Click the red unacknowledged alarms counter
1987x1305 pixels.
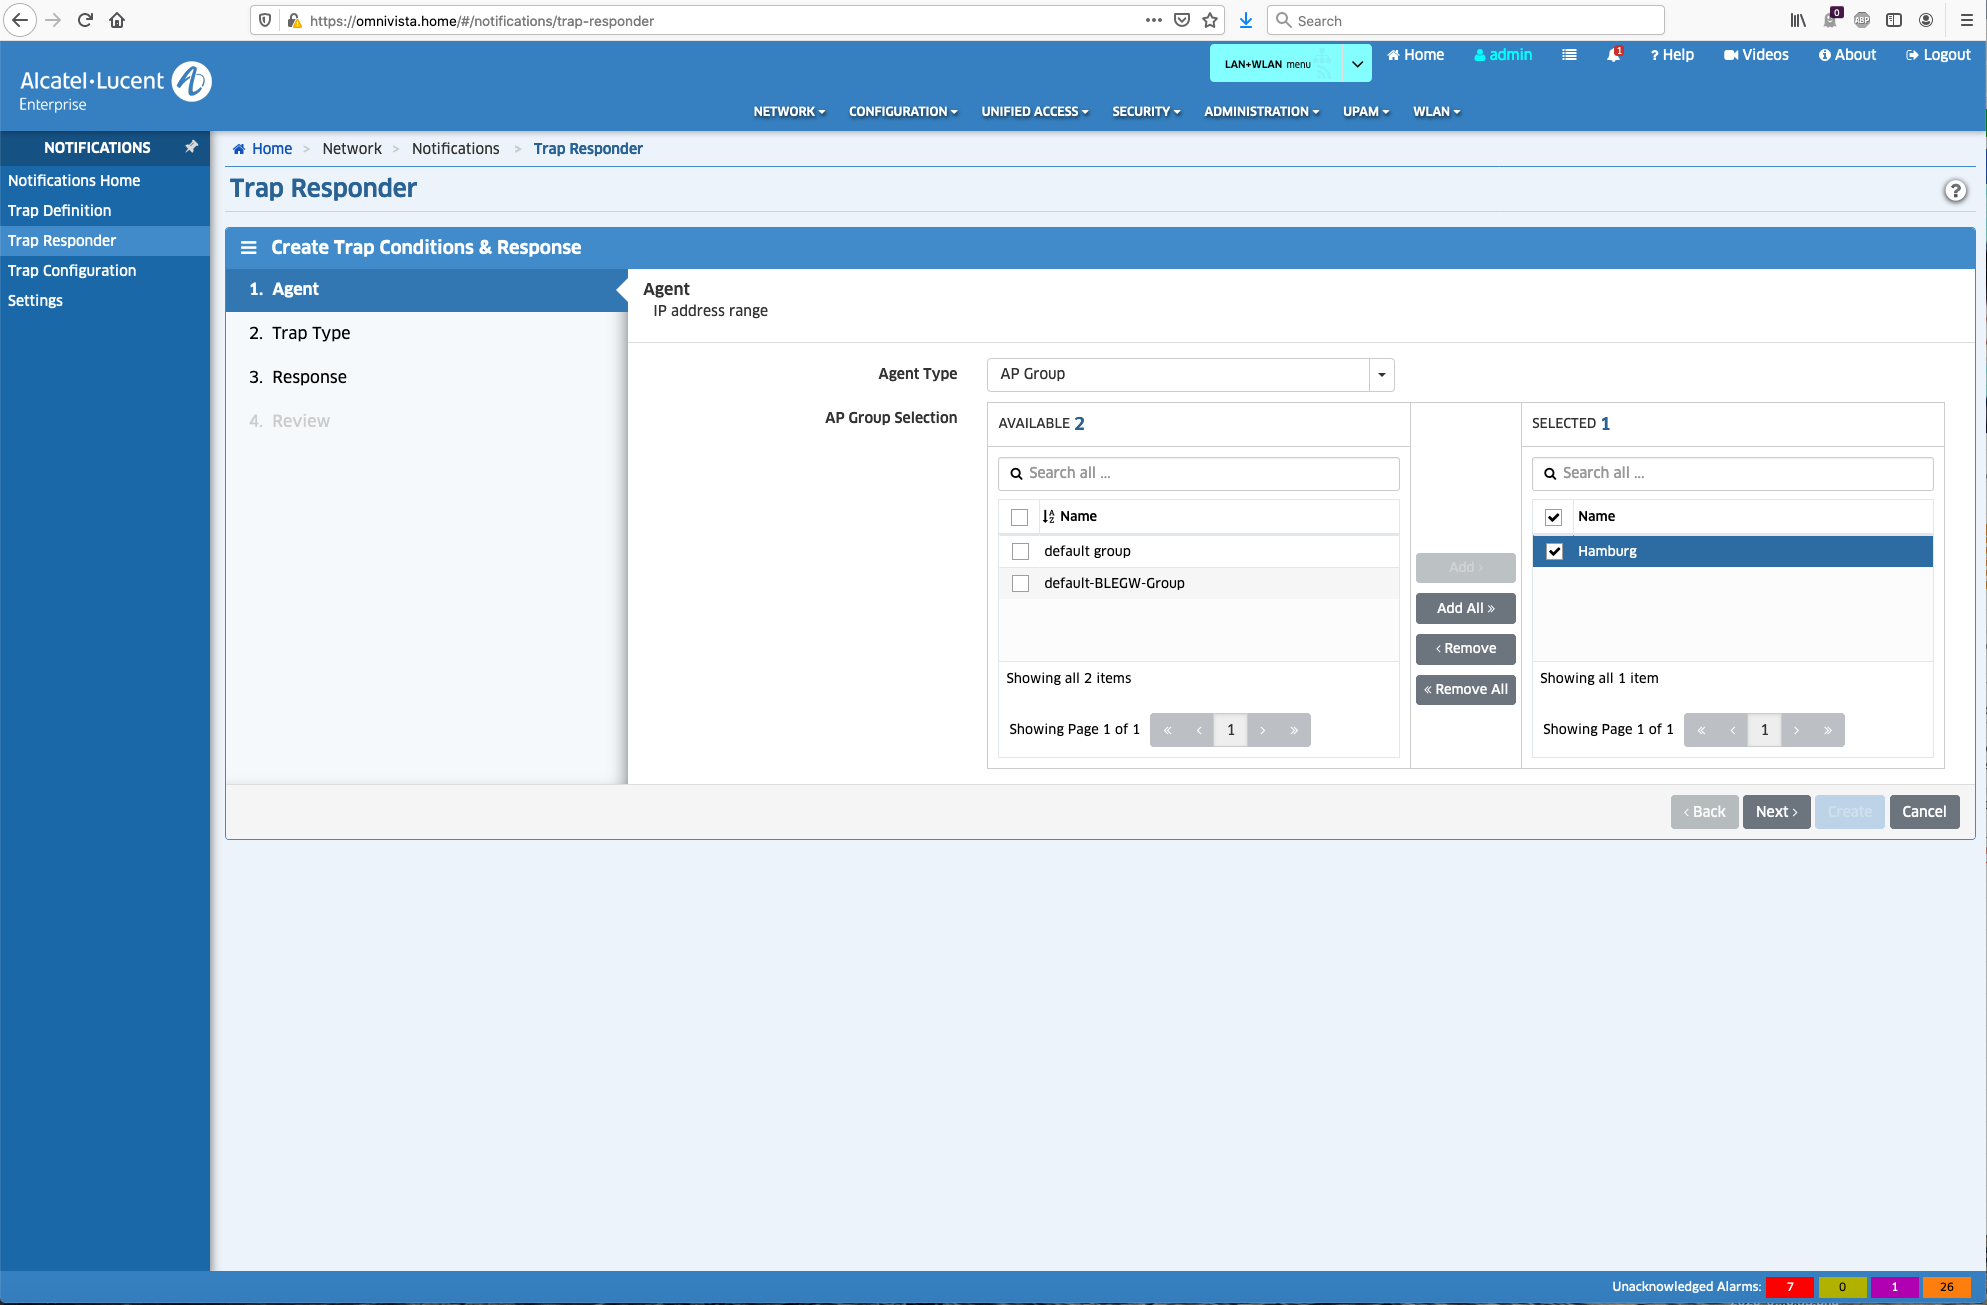pos(1789,1287)
